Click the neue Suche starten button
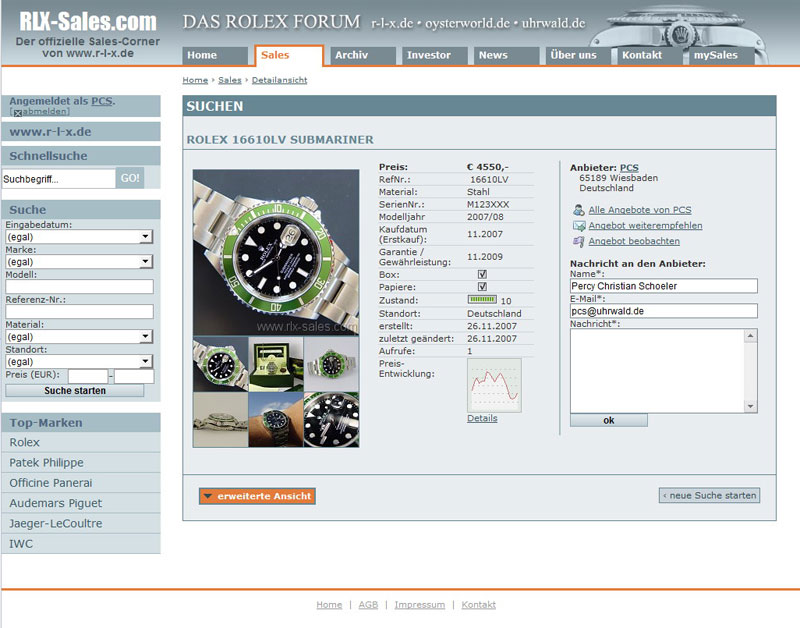800x628 pixels. 709,495
